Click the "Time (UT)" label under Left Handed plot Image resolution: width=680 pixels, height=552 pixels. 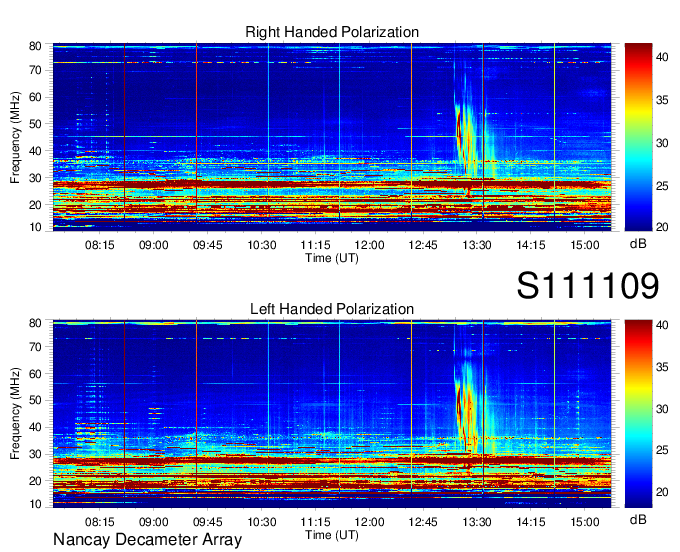332,535
